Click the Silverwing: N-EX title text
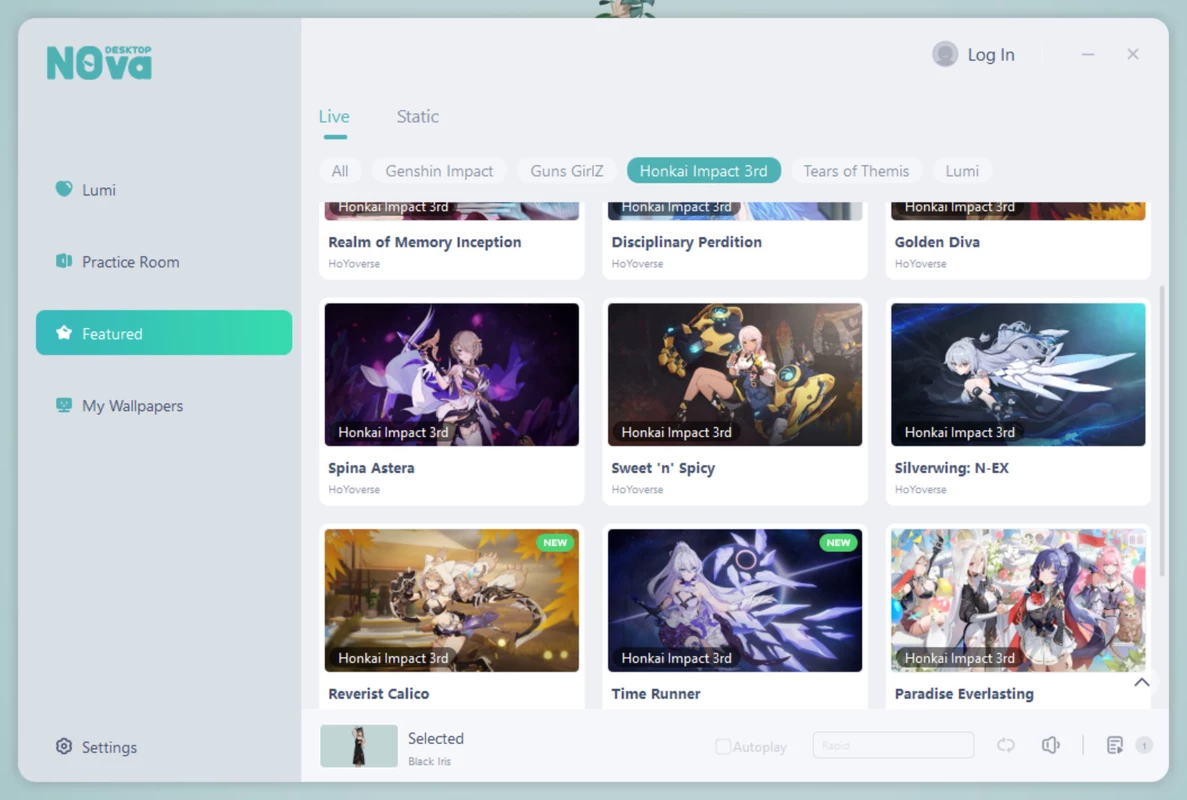The image size is (1187, 800). pos(952,468)
